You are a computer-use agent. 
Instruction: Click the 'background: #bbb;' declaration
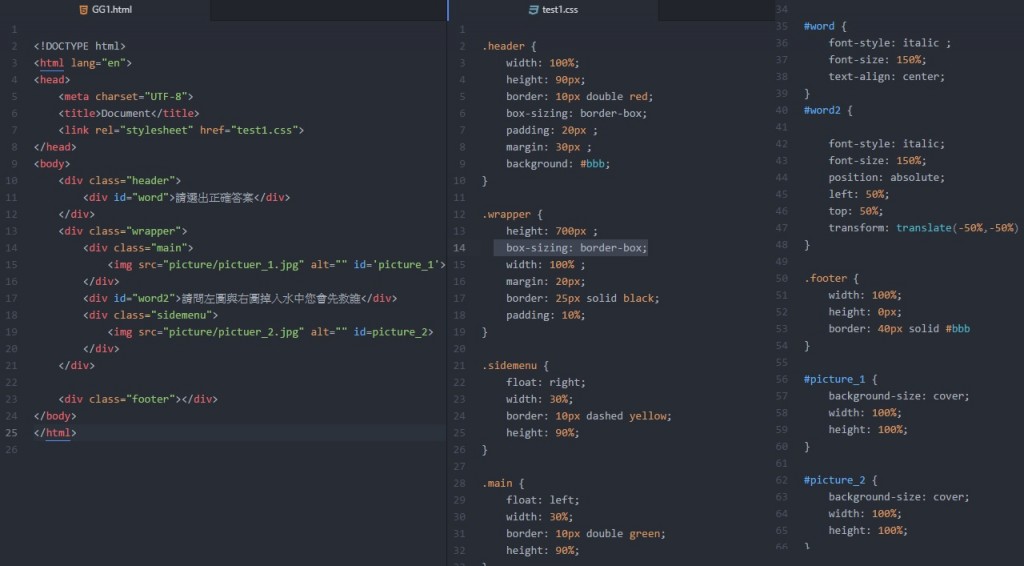pyautogui.click(x=558, y=164)
